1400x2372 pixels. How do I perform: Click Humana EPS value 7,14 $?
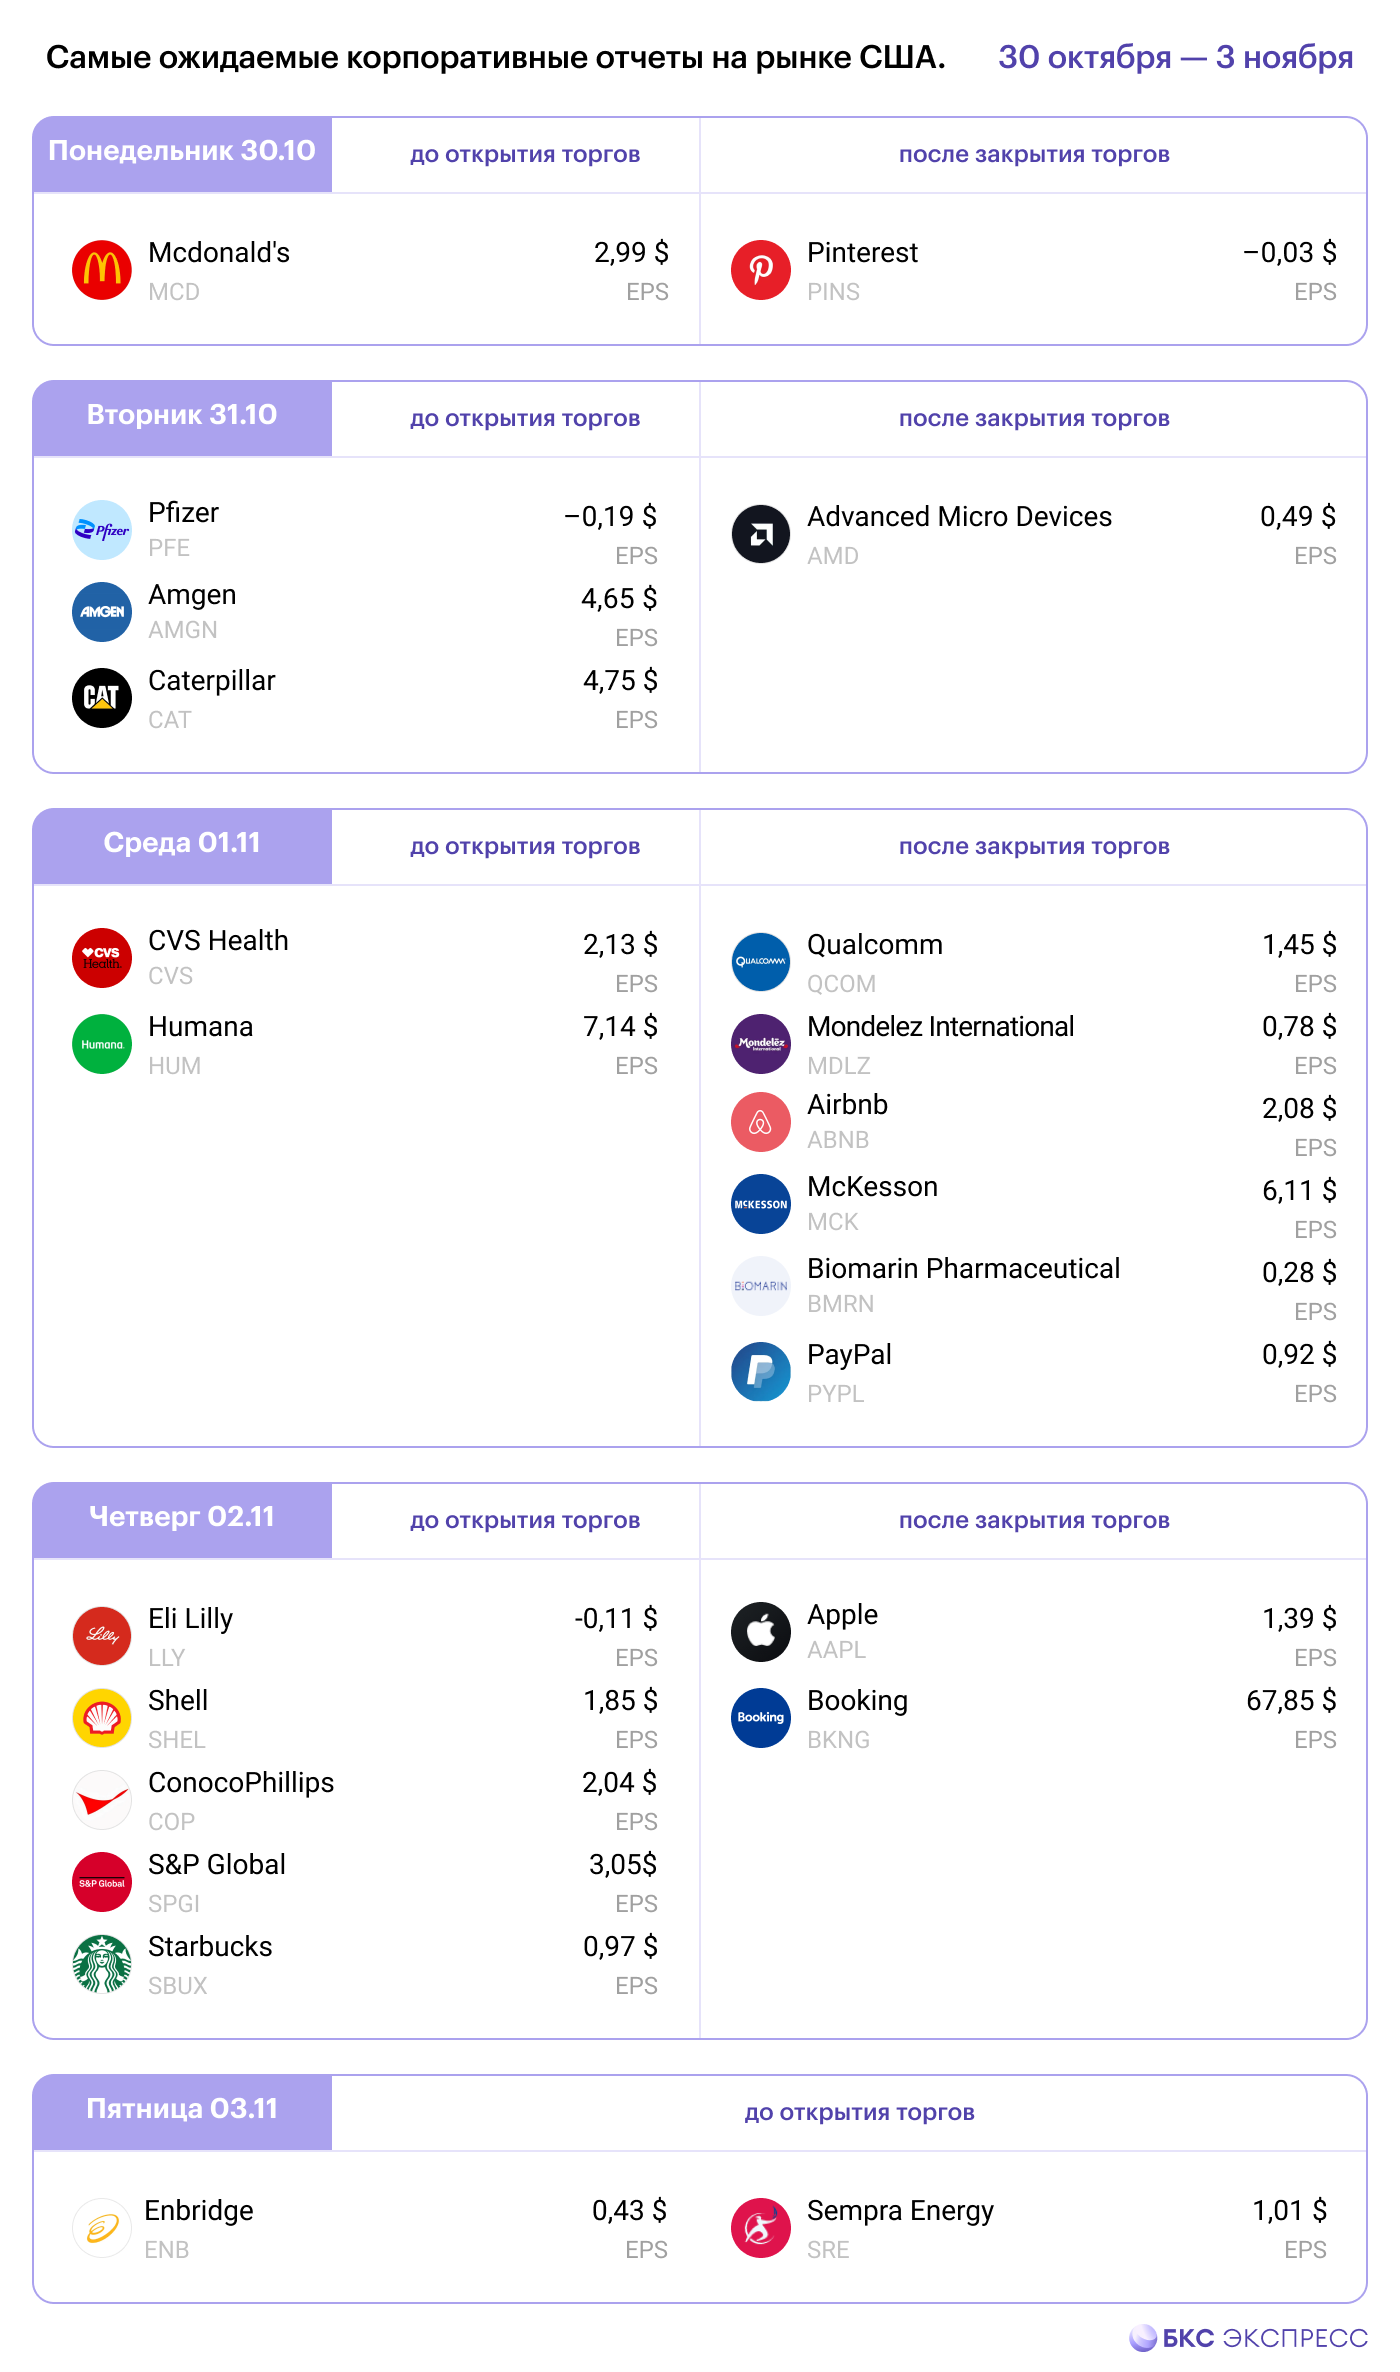pos(620,1027)
